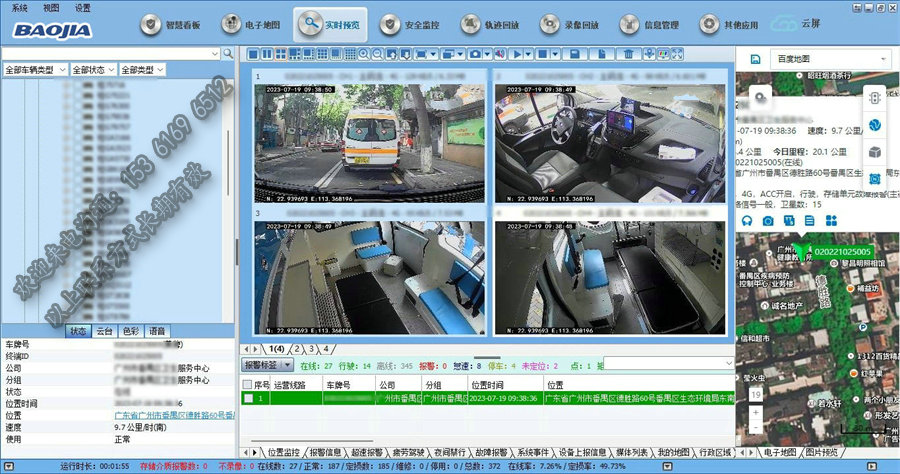900x474 pixels.
Task: Click the search magnifier beside vehicle search box
Action: (227, 53)
